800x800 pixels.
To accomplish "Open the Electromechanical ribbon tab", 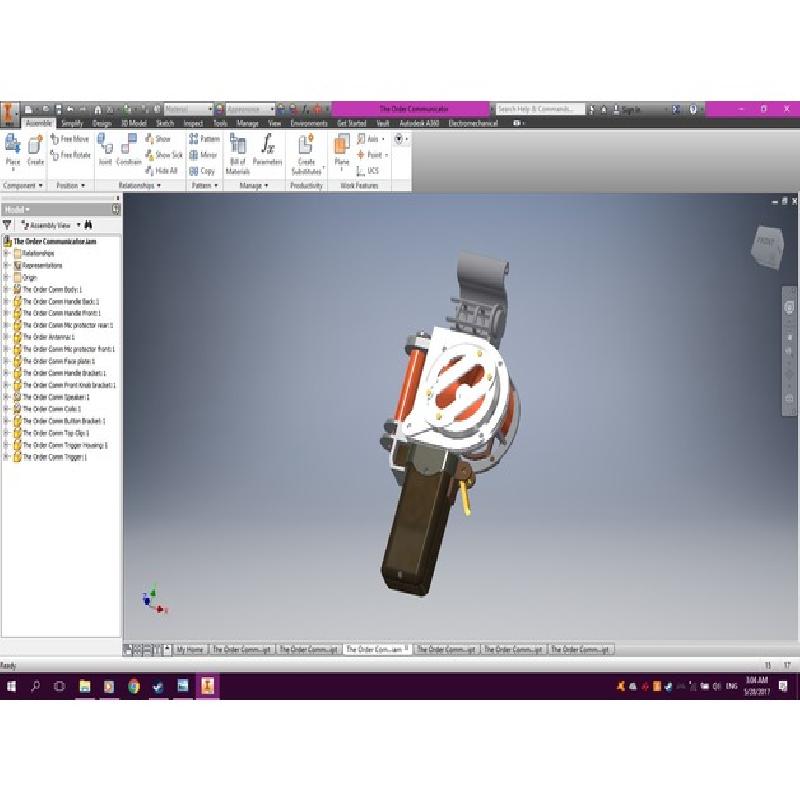I will (473, 123).
